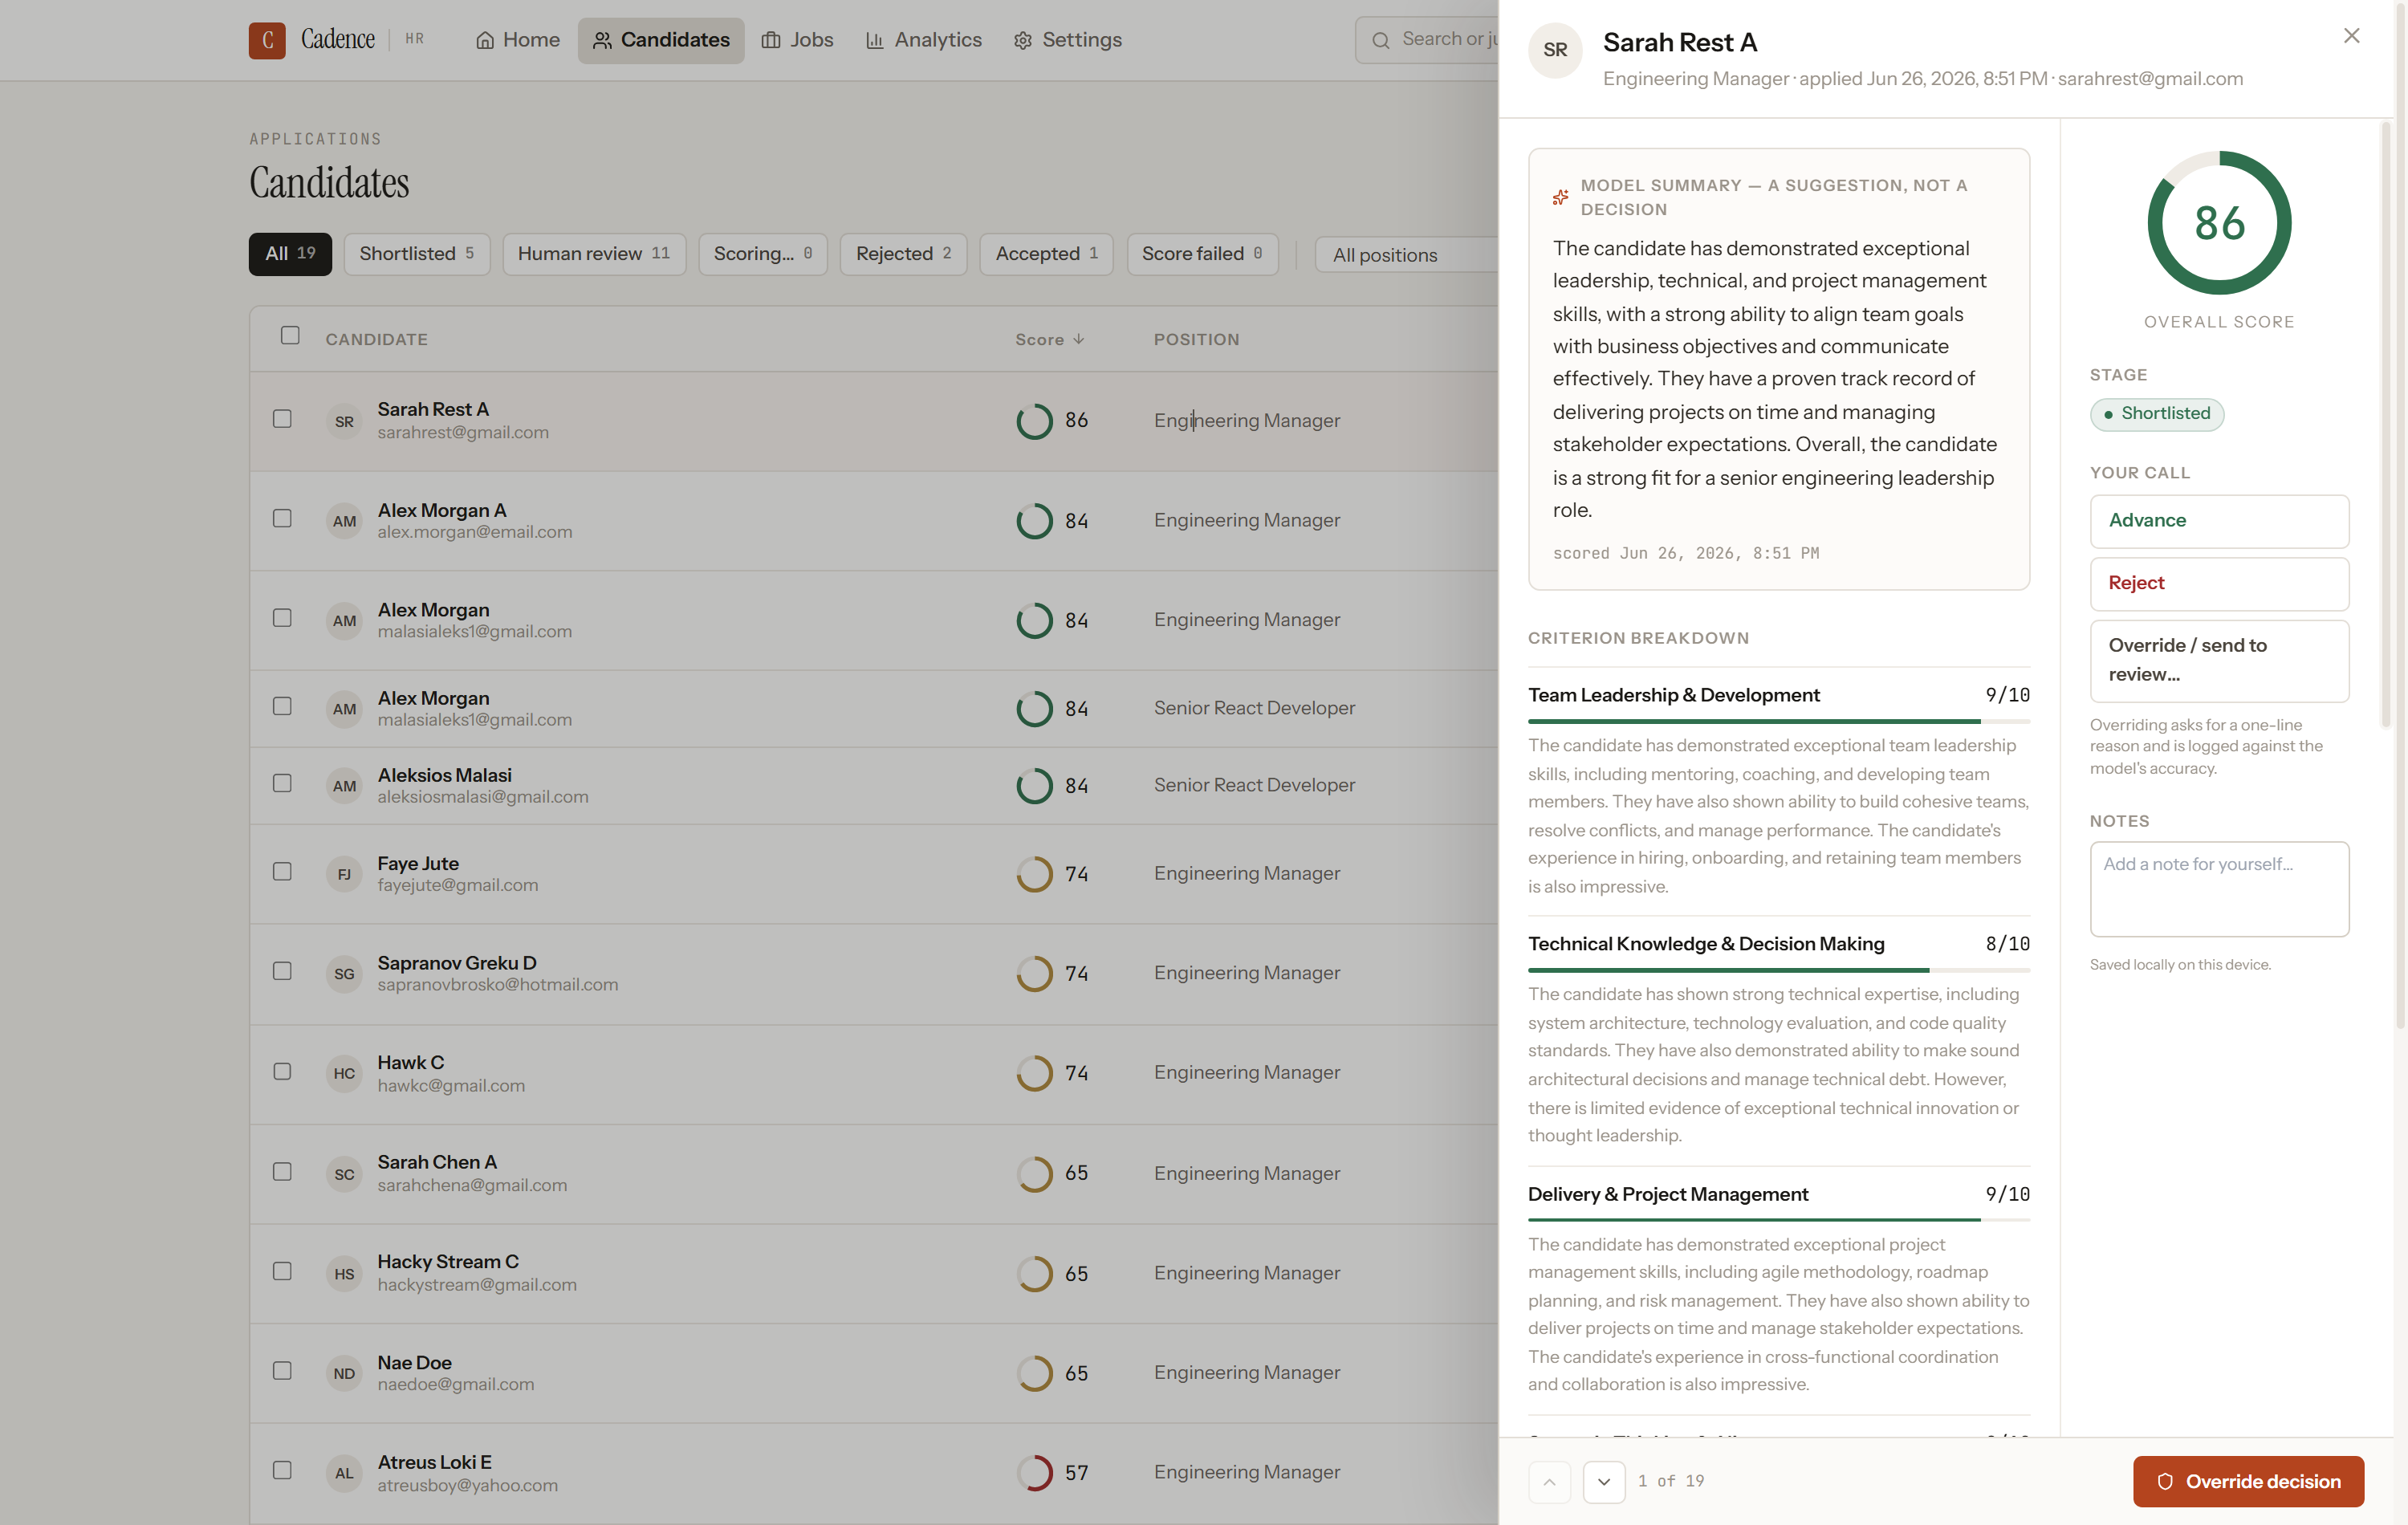Click the Cadence logo icon
Image resolution: width=2408 pixels, height=1525 pixels.
pyautogui.click(x=267, y=40)
